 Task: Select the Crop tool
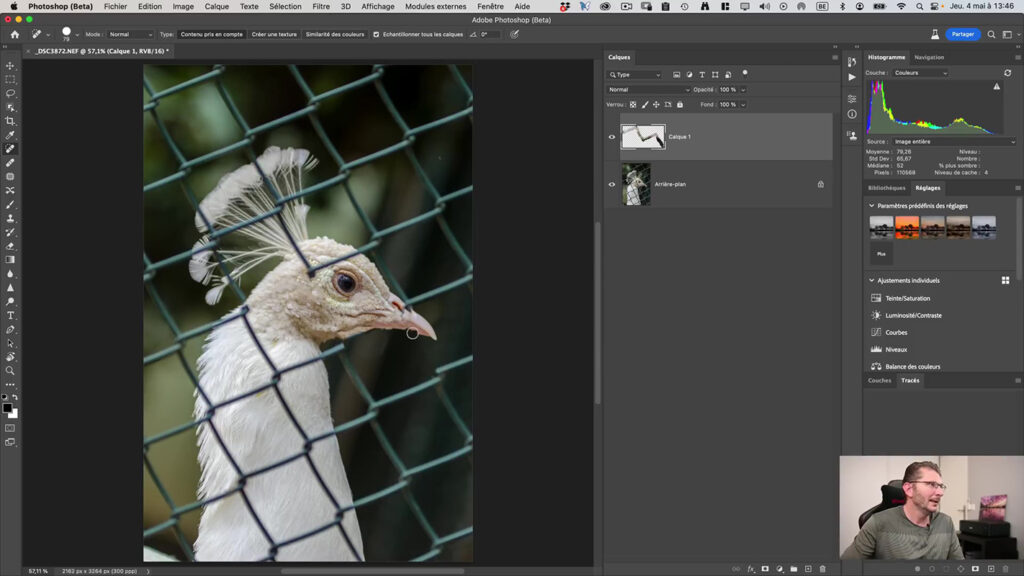click(10, 121)
